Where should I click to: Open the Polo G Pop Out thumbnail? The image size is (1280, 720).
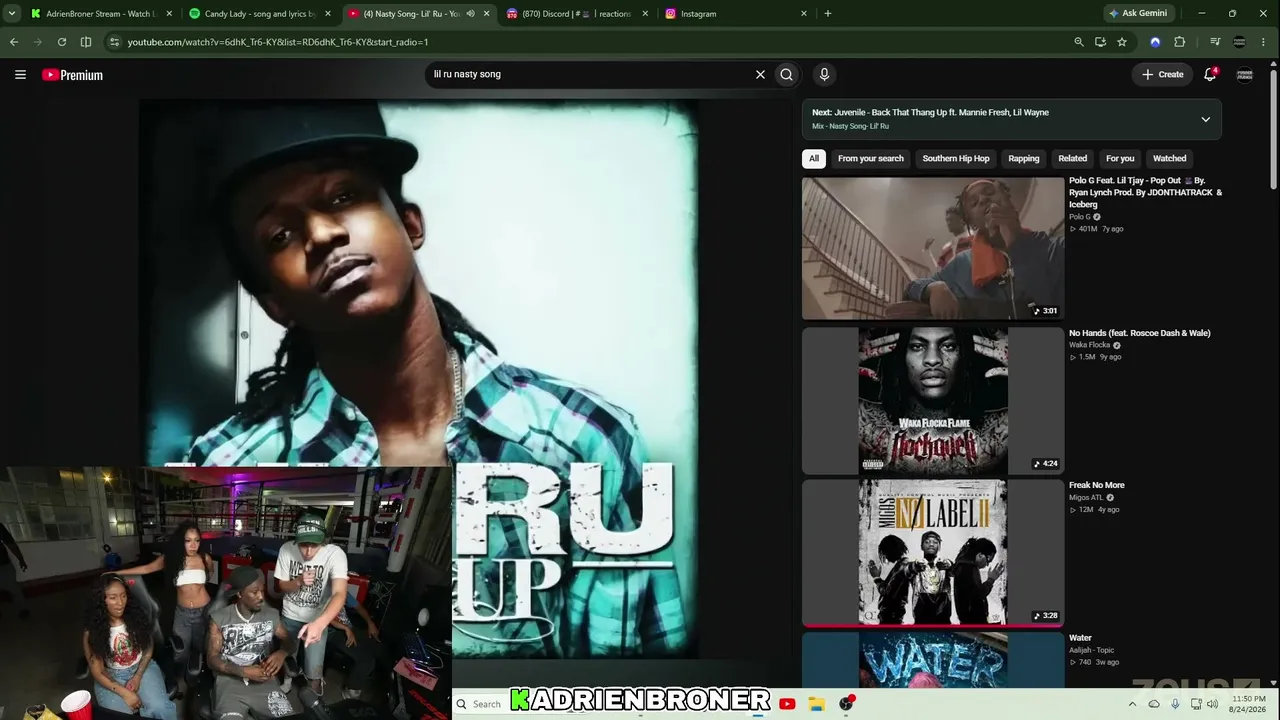coord(933,248)
